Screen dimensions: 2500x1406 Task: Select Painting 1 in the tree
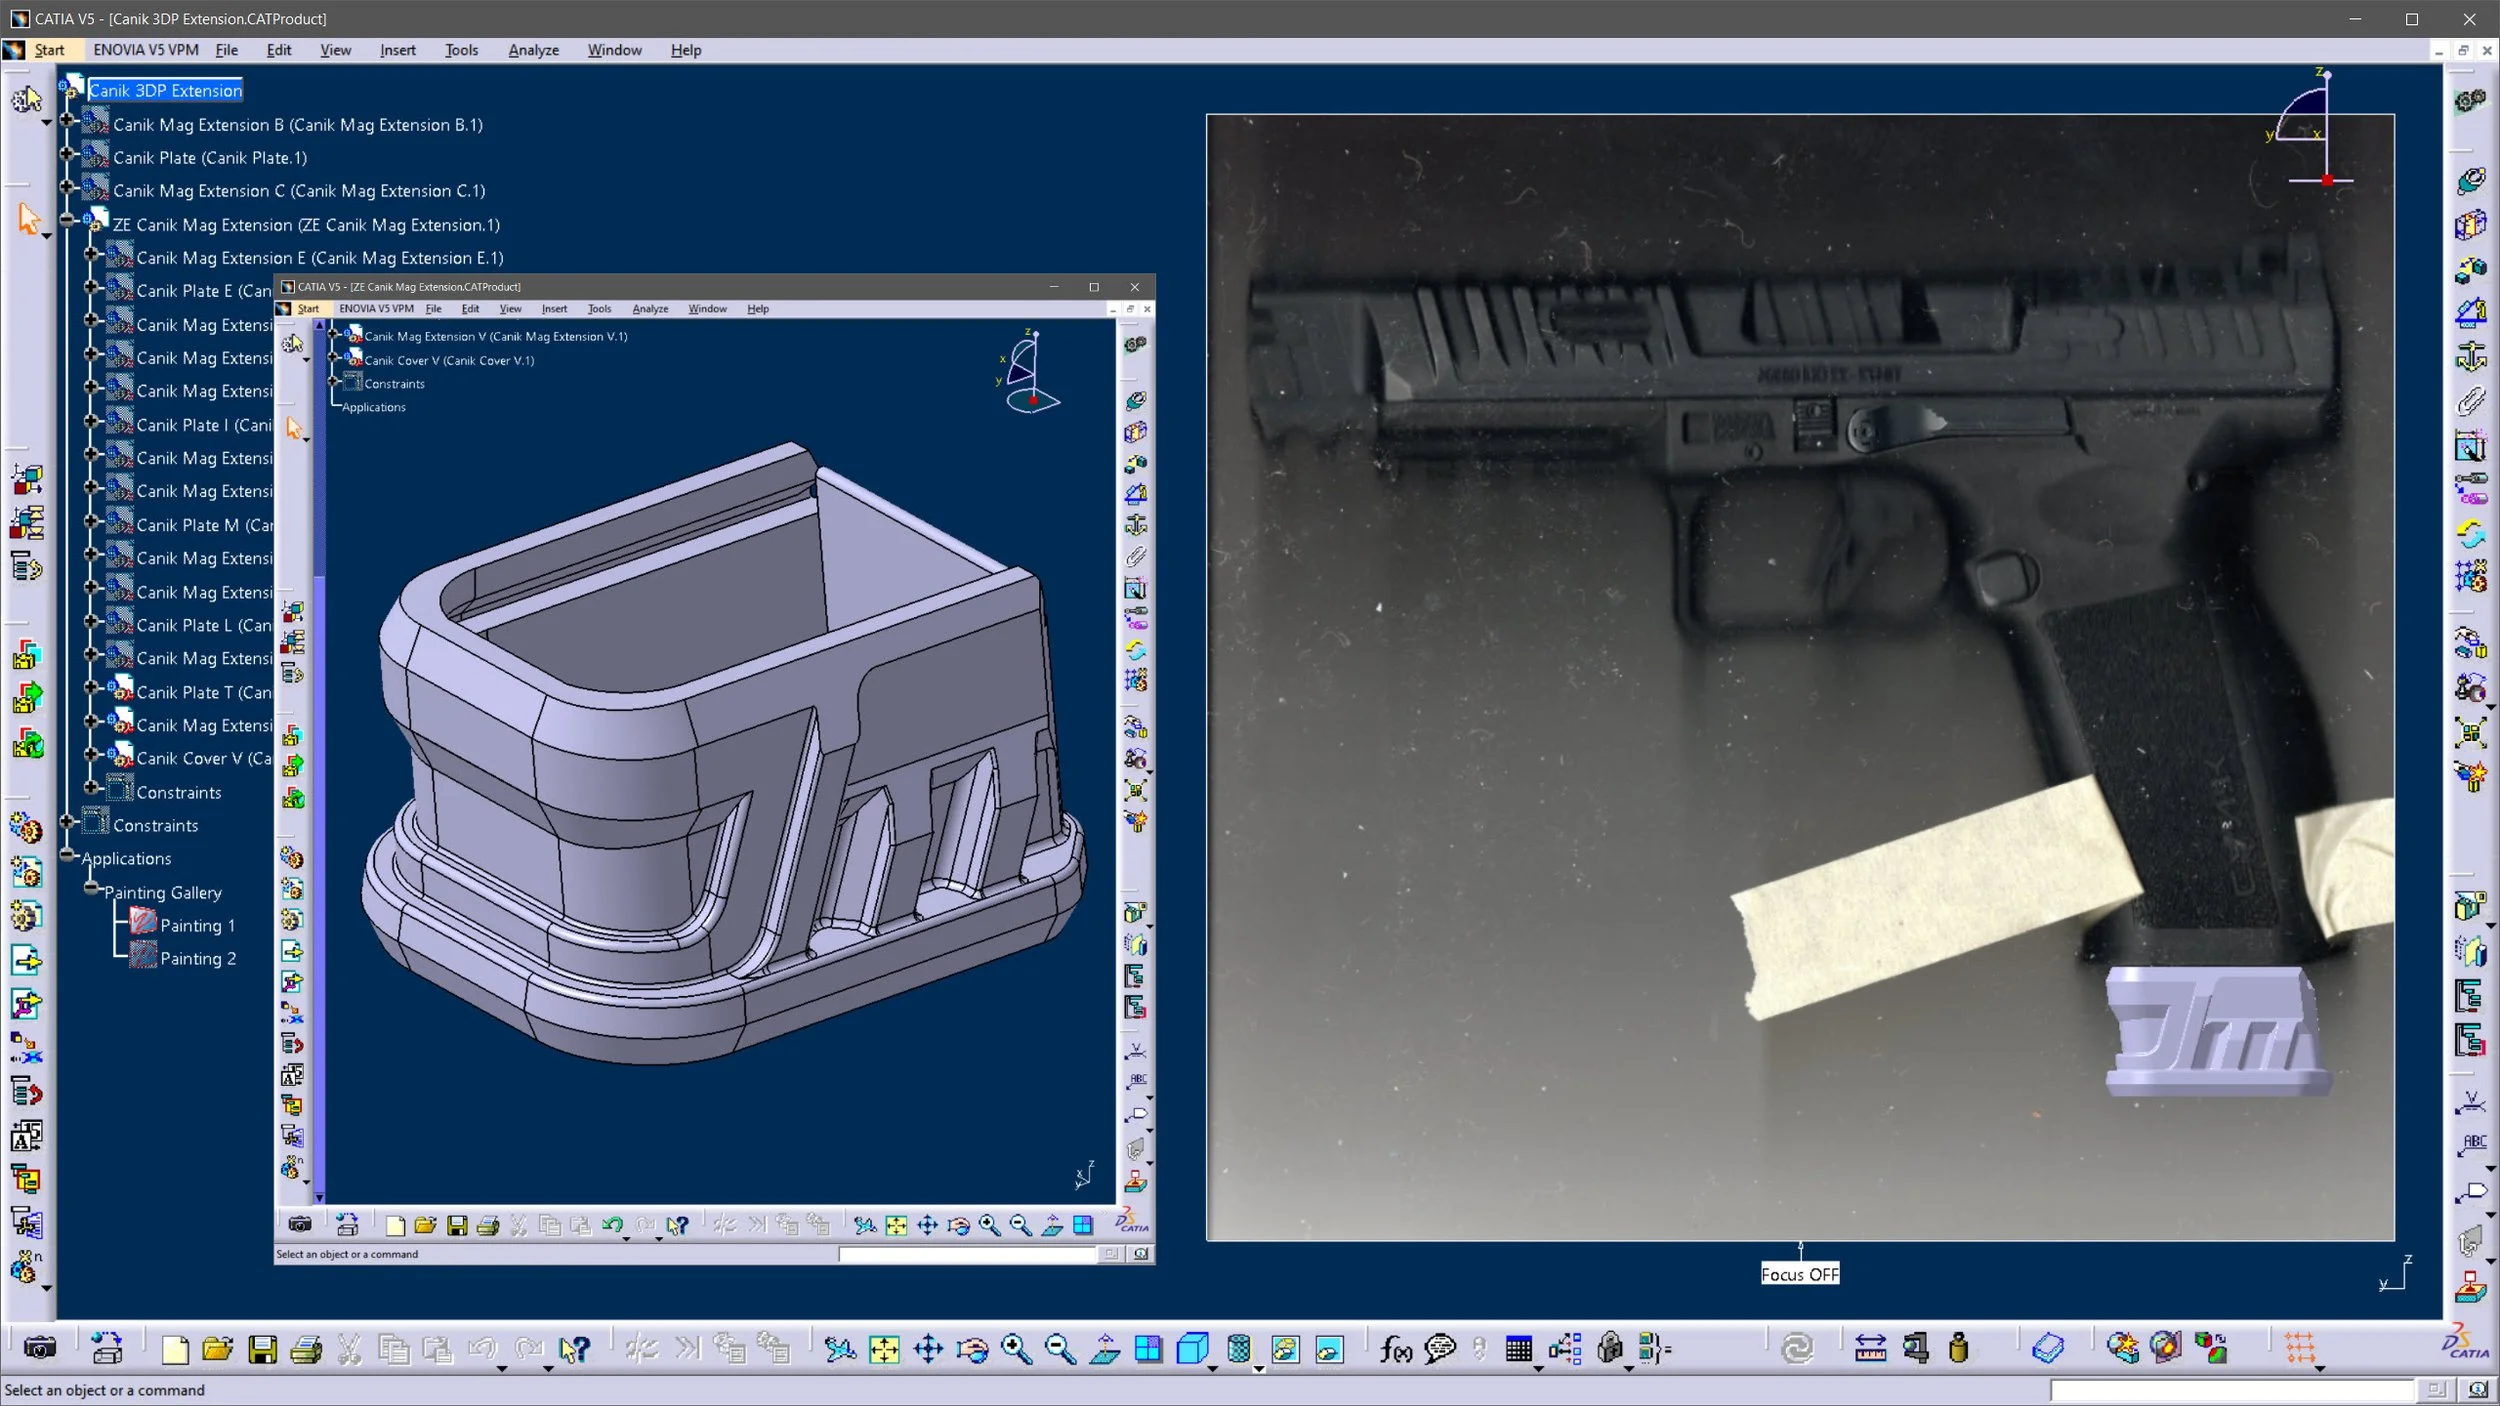click(x=197, y=925)
